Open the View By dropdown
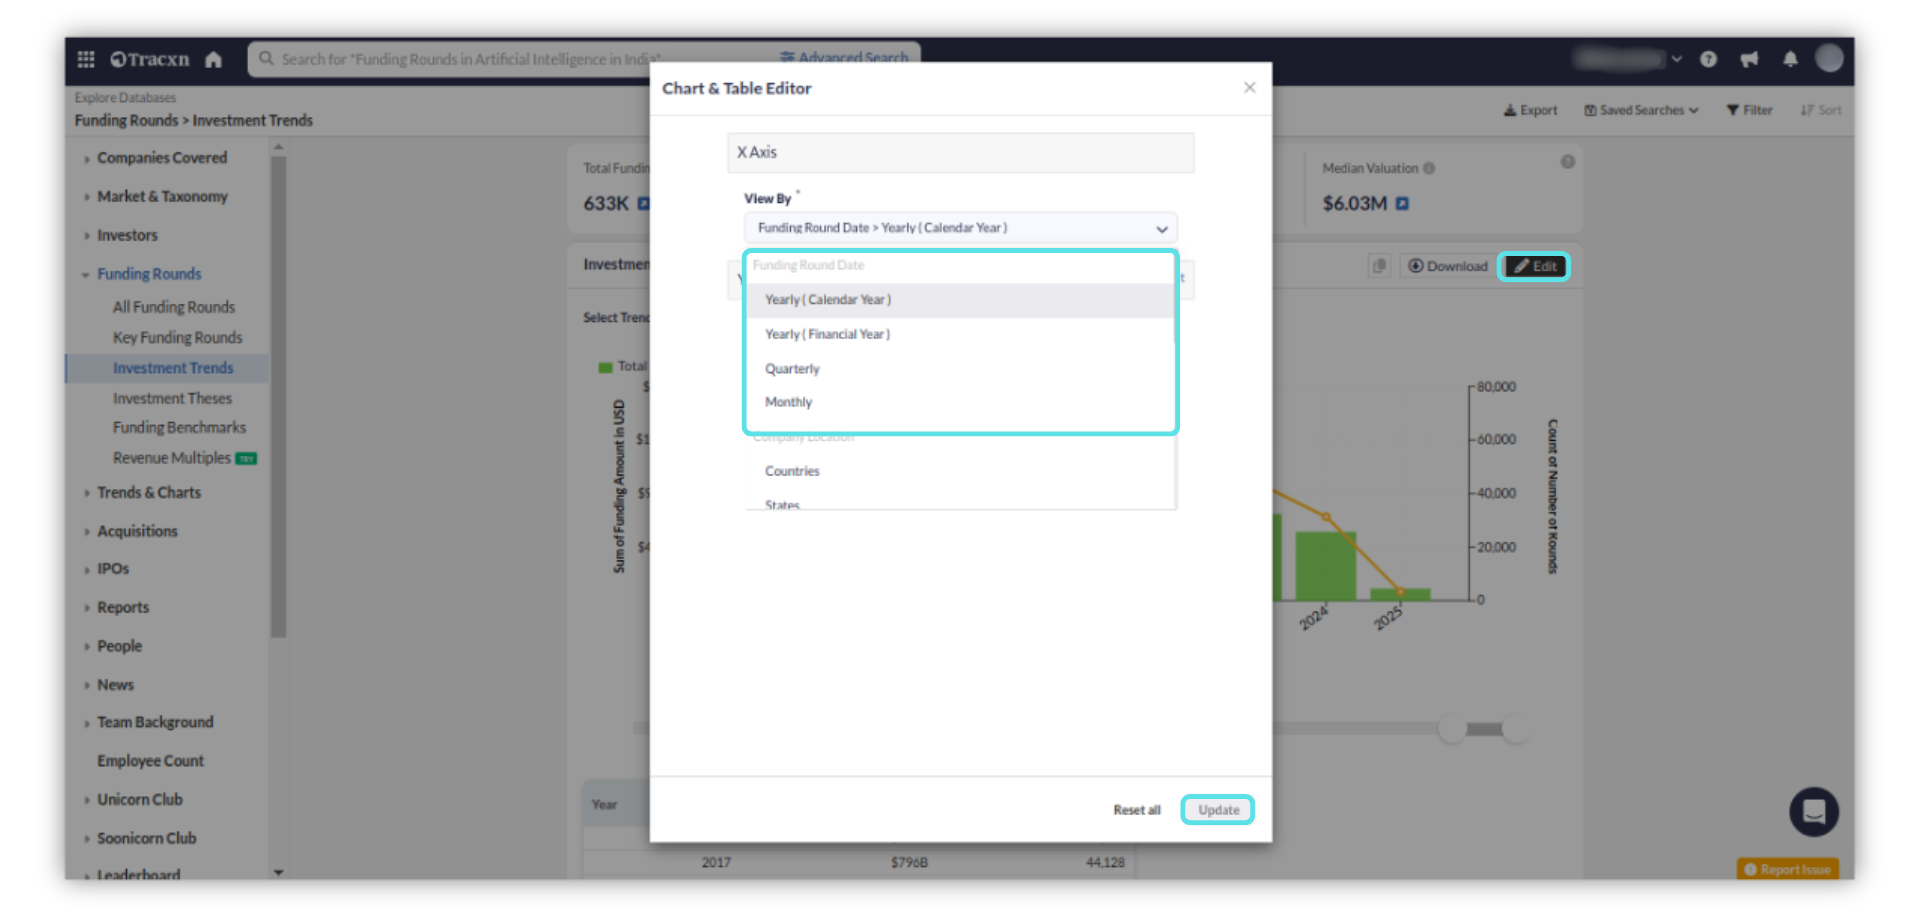Viewport: 1920px width, 917px height. (x=960, y=228)
